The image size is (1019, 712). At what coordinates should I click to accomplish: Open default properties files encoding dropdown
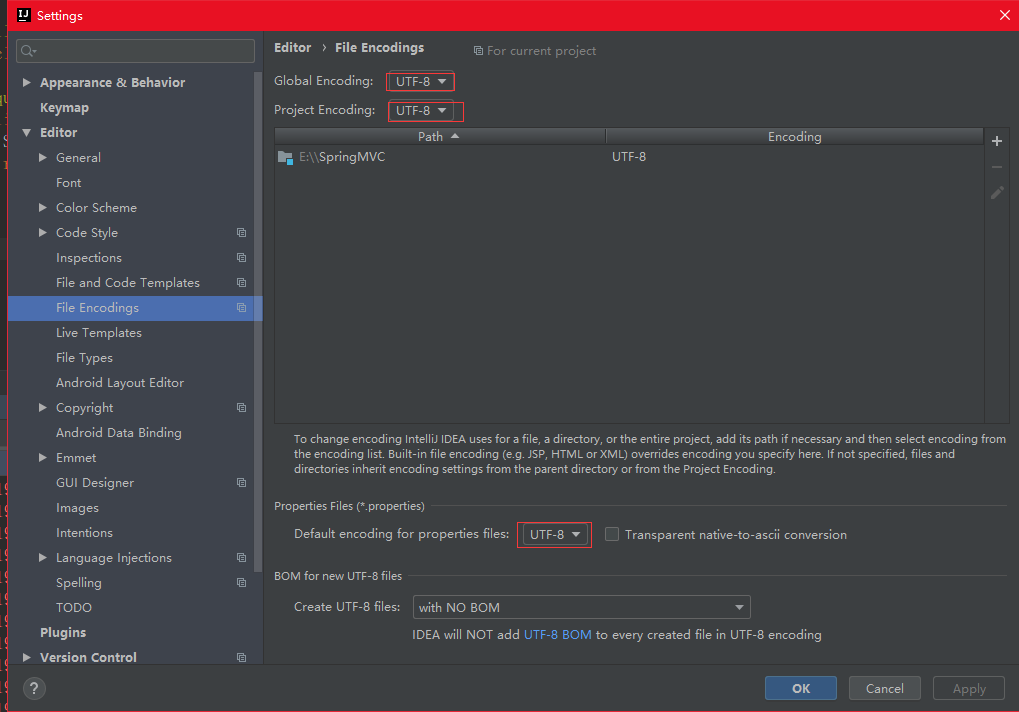pyautogui.click(x=554, y=535)
